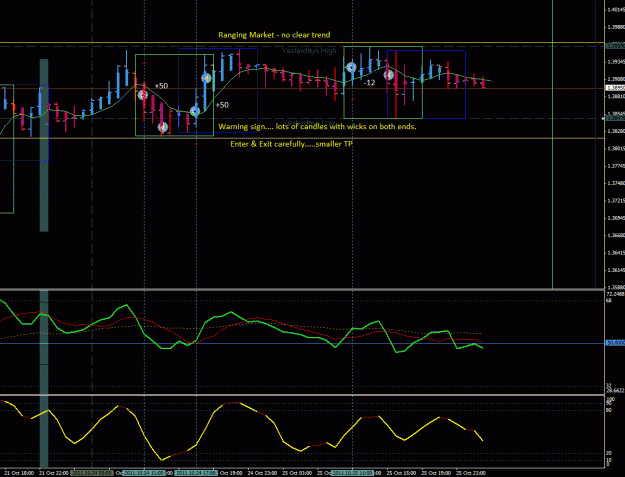The width and height of the screenshot is (625, 477).
Task: Click the highlighted 2011.10.25 11:00 time label
Action: pyautogui.click(x=353, y=473)
